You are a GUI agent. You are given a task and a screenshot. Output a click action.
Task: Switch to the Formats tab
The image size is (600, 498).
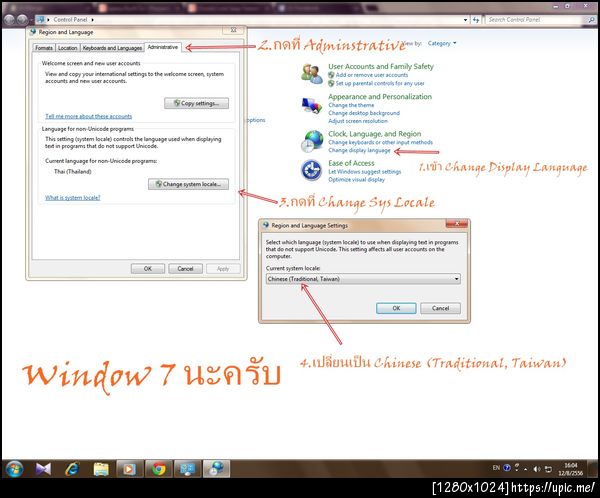click(44, 48)
